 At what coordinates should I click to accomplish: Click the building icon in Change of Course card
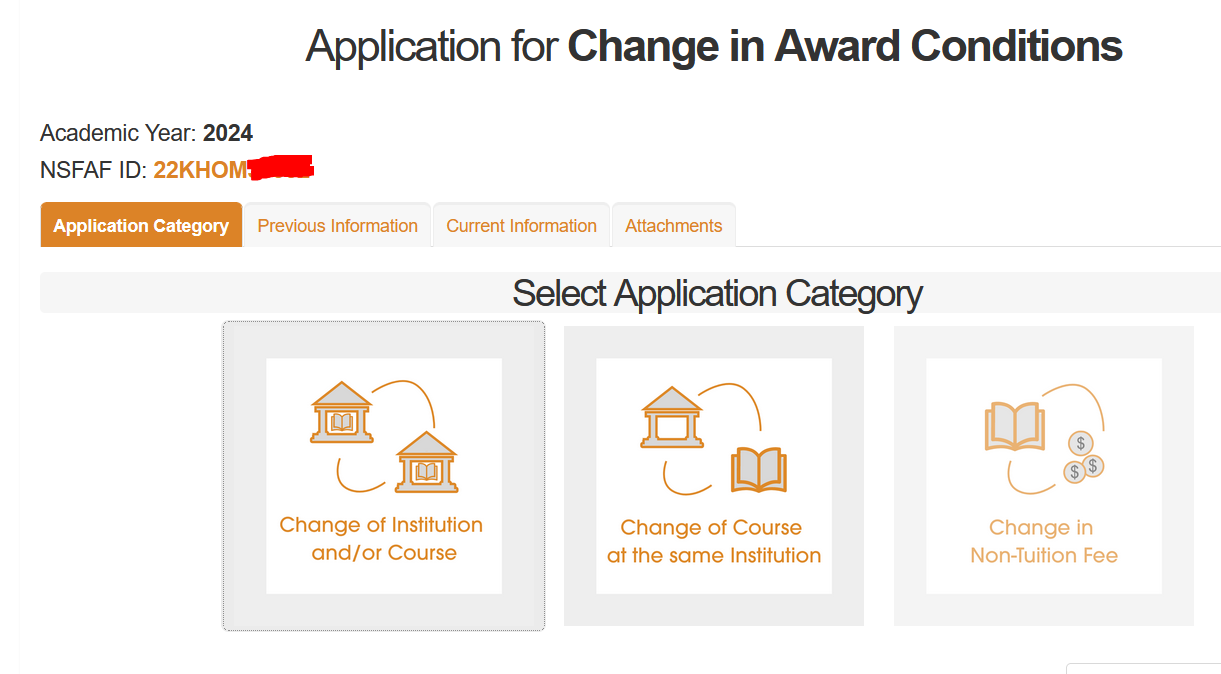pos(671,418)
